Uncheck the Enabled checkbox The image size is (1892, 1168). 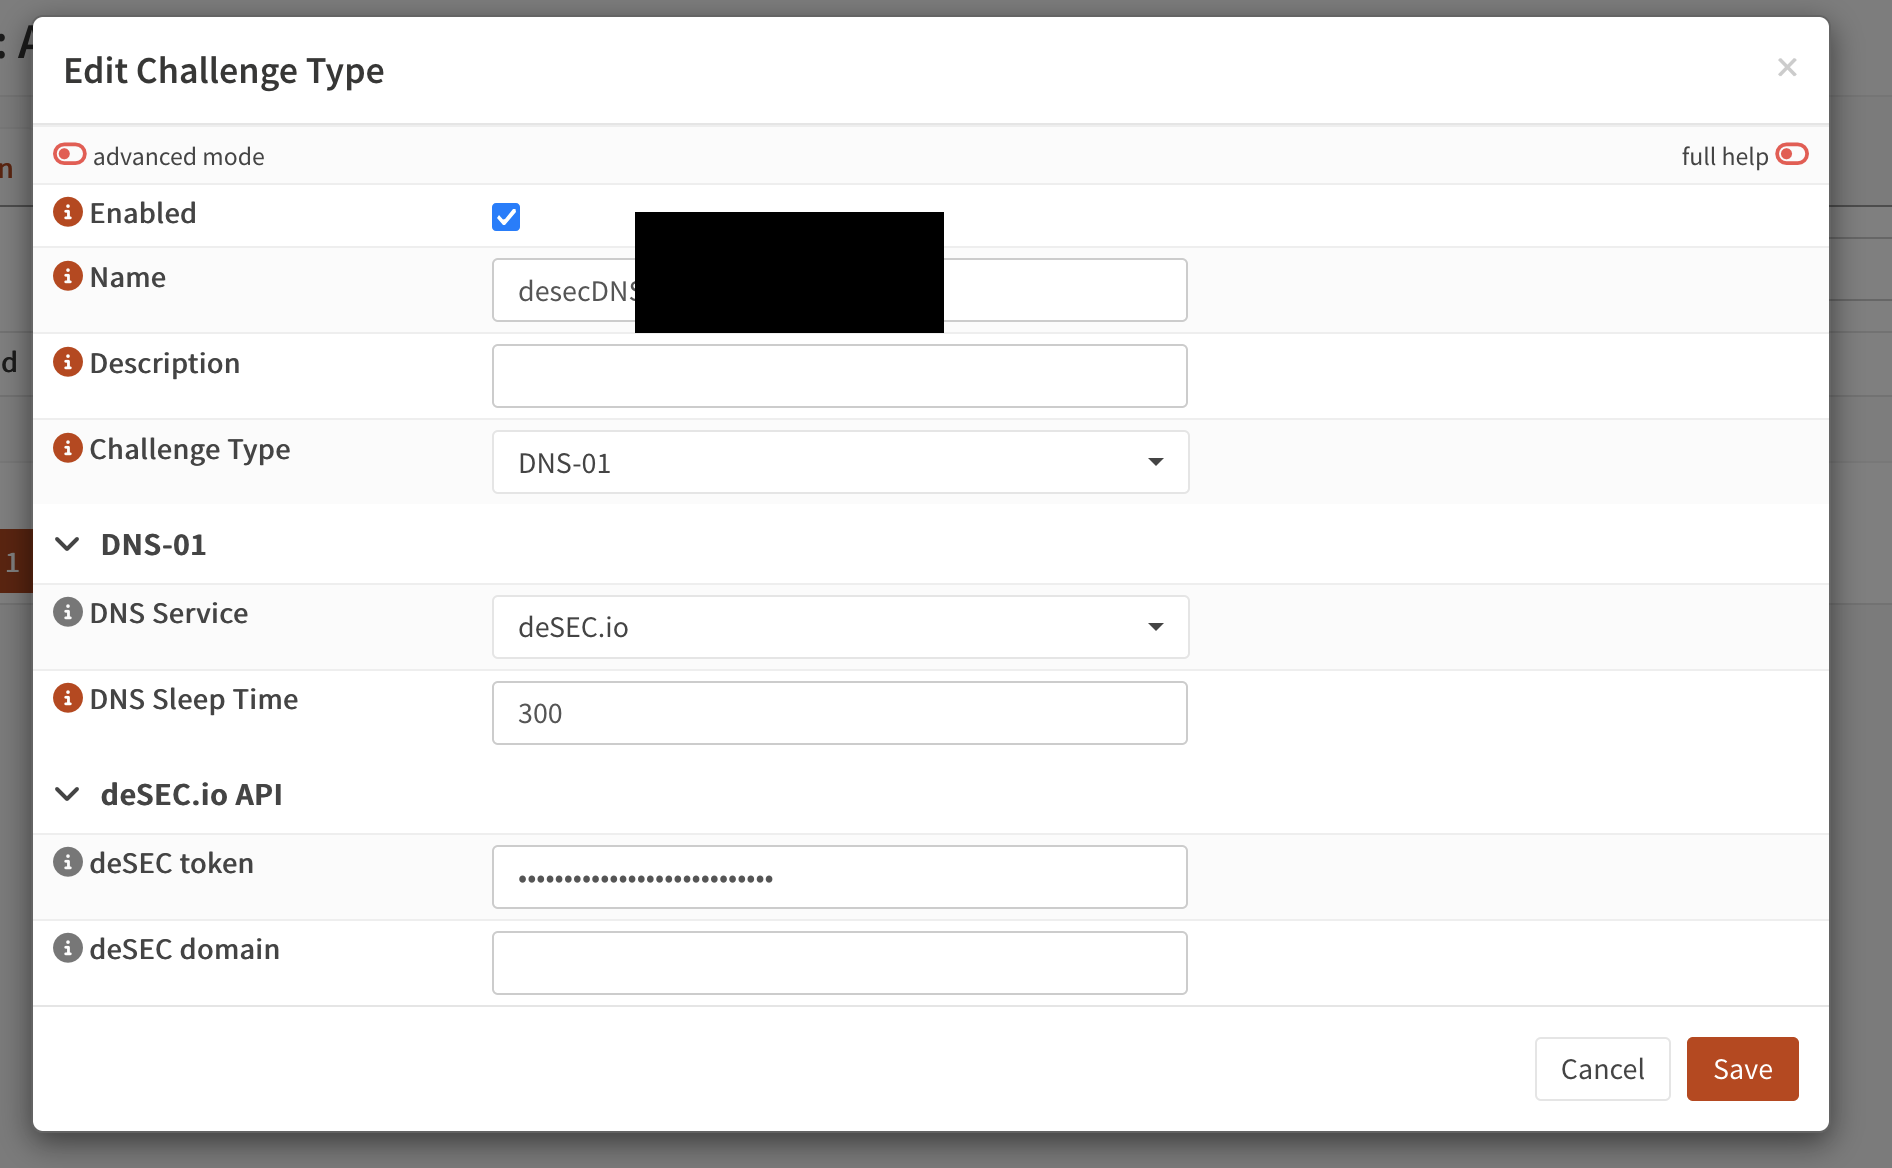(506, 217)
